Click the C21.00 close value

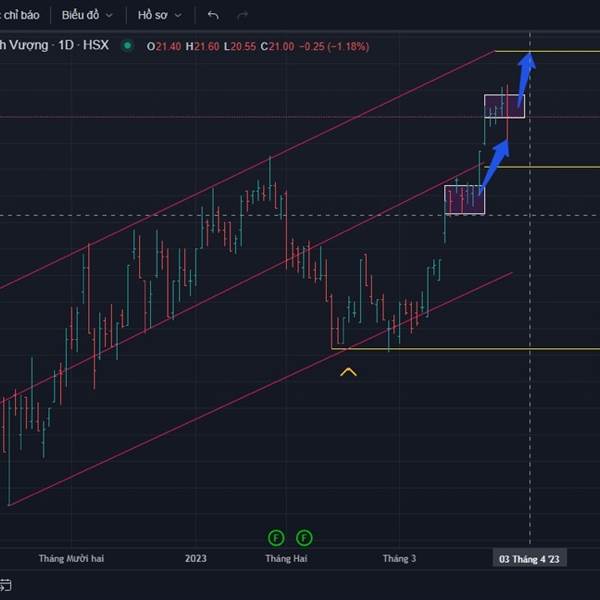[277, 47]
